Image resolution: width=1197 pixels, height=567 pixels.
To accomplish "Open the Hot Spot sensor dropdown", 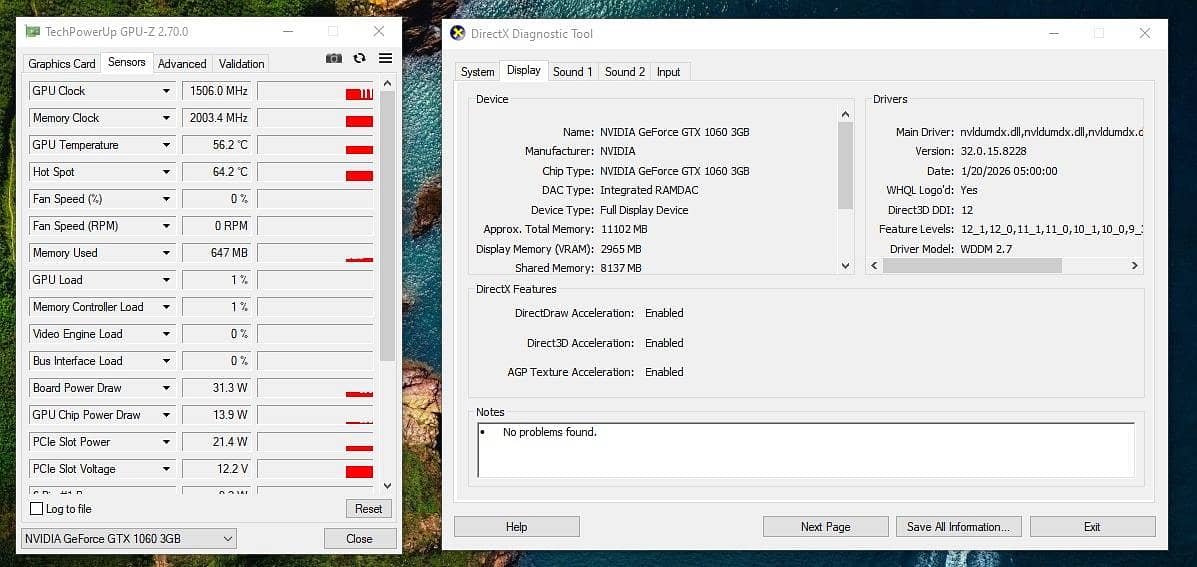I will pyautogui.click(x=166, y=172).
